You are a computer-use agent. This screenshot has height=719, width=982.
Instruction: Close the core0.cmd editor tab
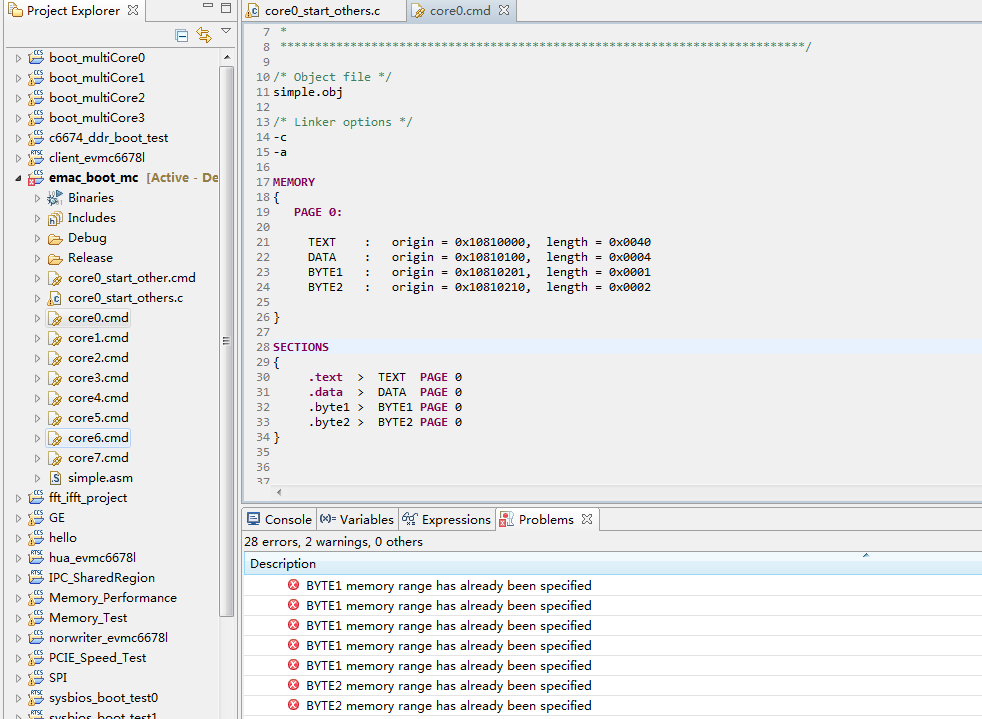click(504, 11)
